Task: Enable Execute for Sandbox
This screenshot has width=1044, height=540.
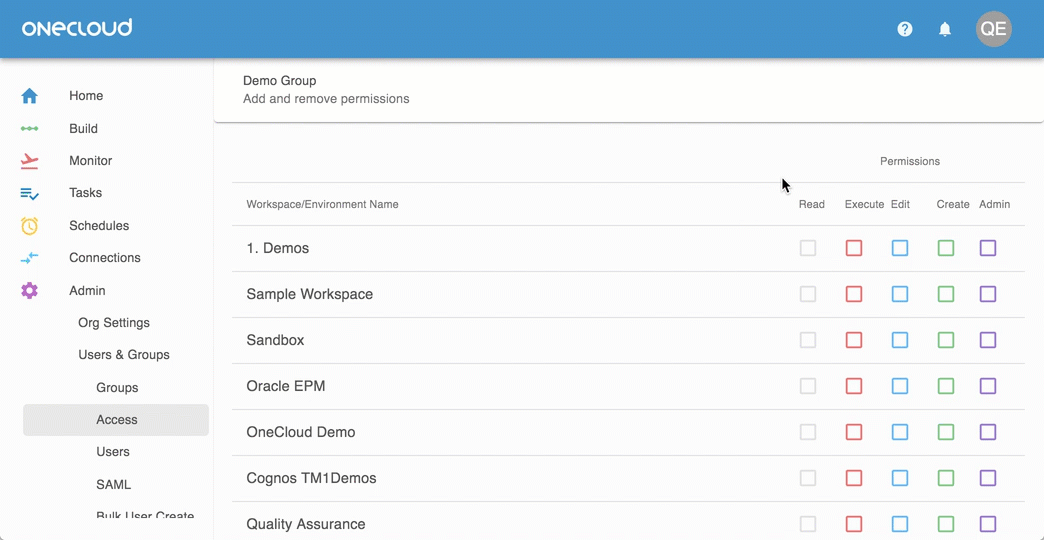Action: (854, 340)
